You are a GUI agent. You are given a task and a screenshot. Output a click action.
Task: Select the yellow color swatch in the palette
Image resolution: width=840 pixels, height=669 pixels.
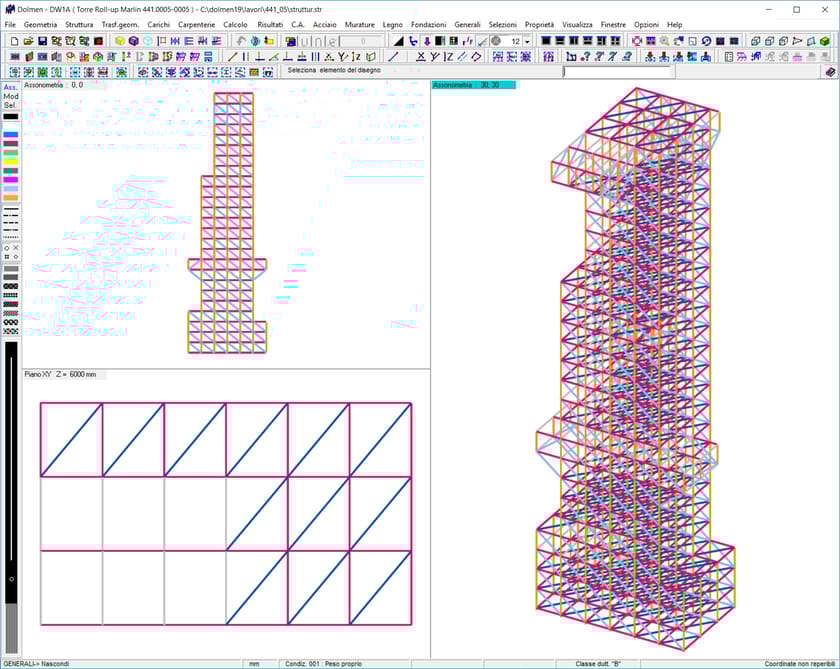10,161
